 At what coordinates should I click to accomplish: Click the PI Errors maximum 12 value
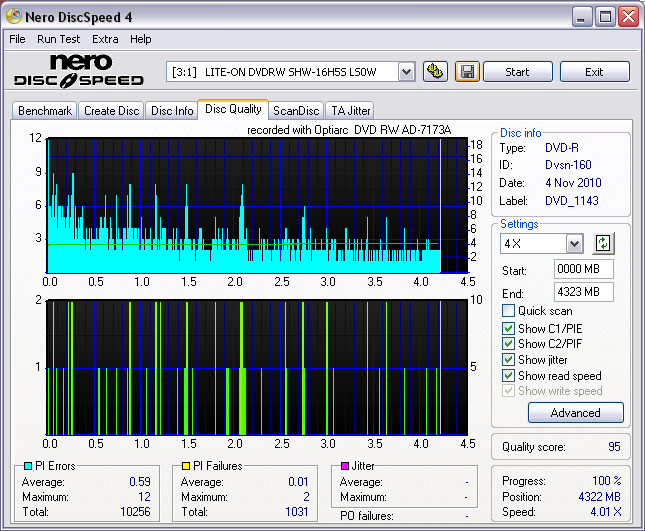pyautogui.click(x=144, y=497)
